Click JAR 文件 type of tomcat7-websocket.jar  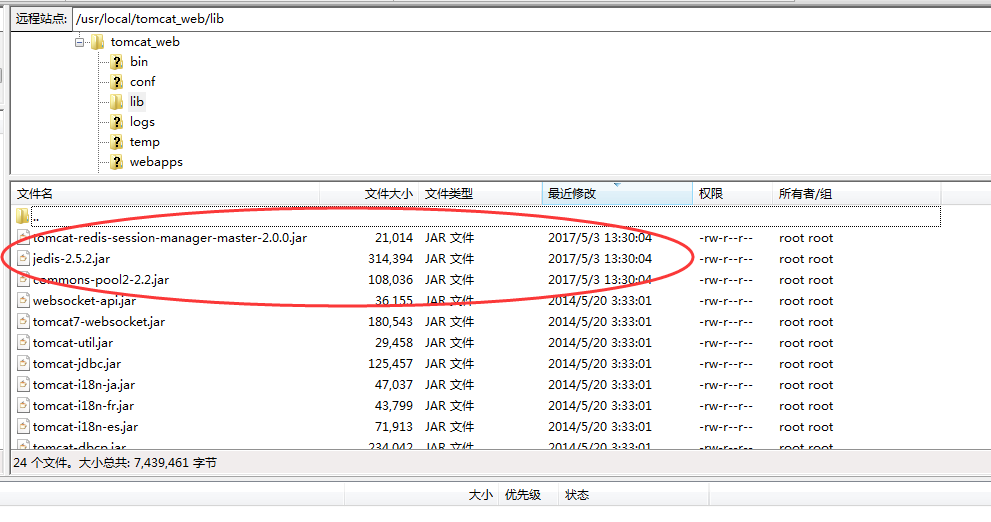click(x=449, y=322)
